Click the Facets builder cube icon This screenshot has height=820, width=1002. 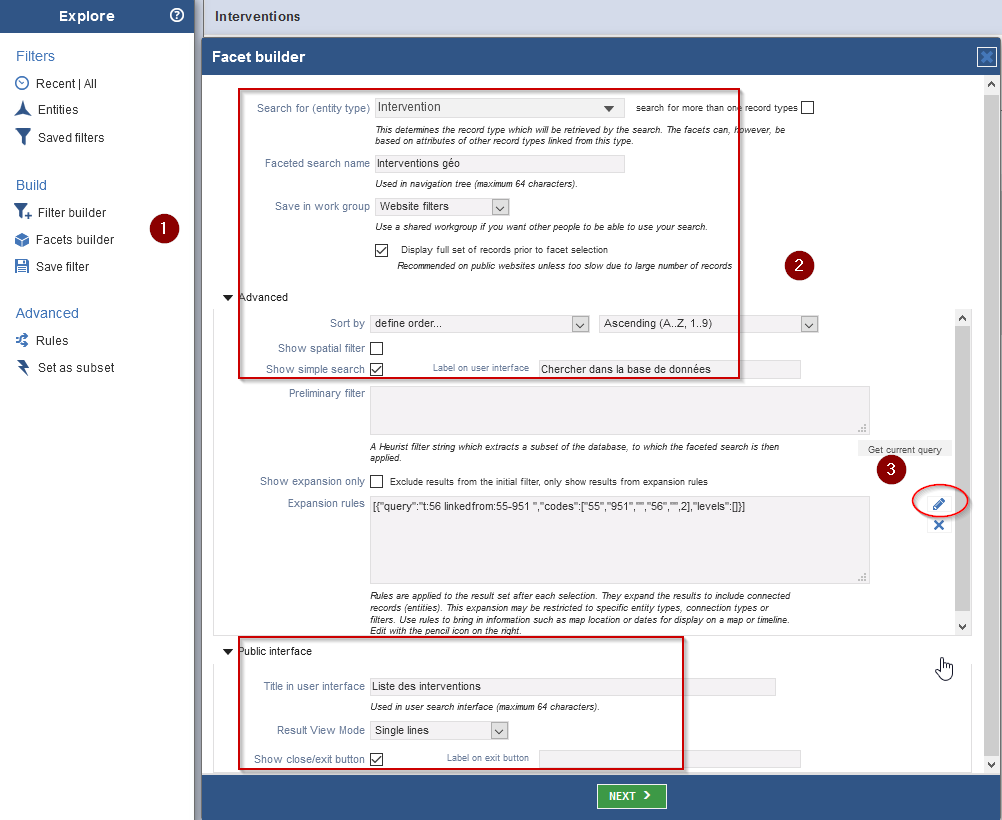tap(22, 239)
